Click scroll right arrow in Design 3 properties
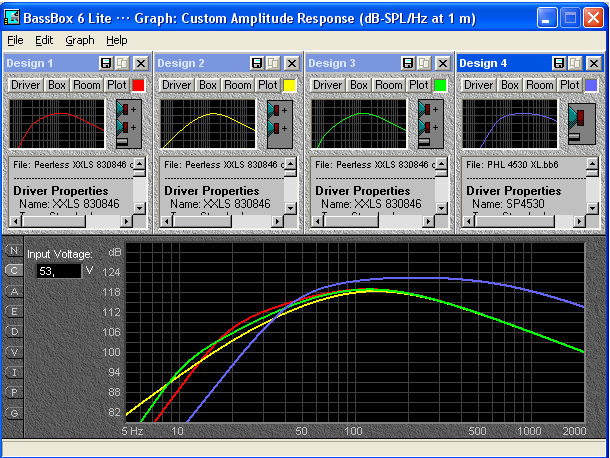The height and width of the screenshot is (458, 610). click(x=428, y=221)
